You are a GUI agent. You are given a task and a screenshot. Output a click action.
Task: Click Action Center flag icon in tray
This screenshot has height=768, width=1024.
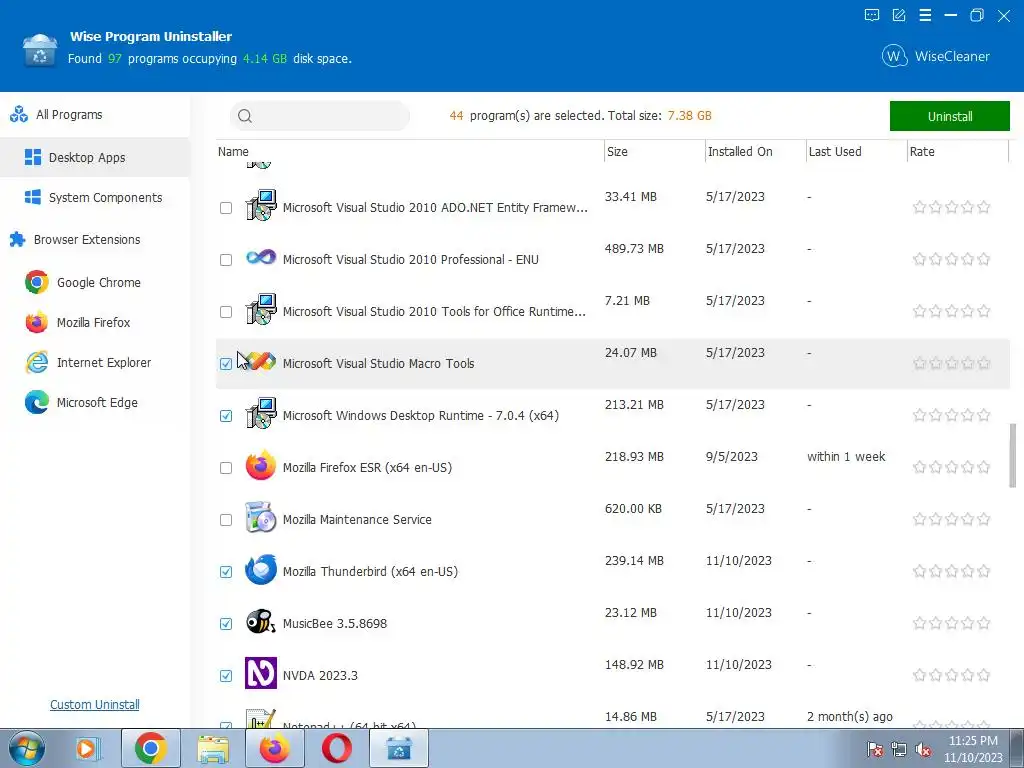coord(874,750)
